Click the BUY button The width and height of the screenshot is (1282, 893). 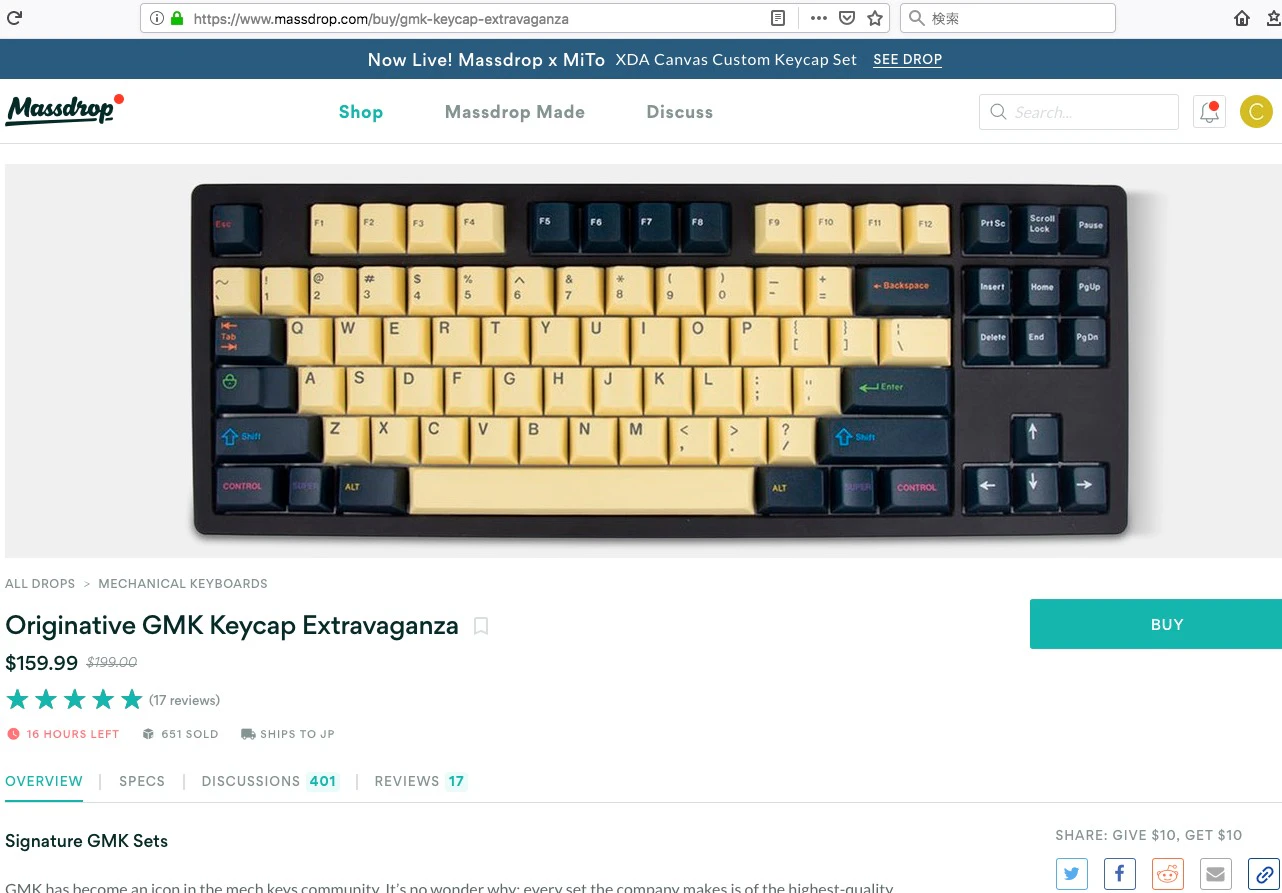coord(1156,624)
